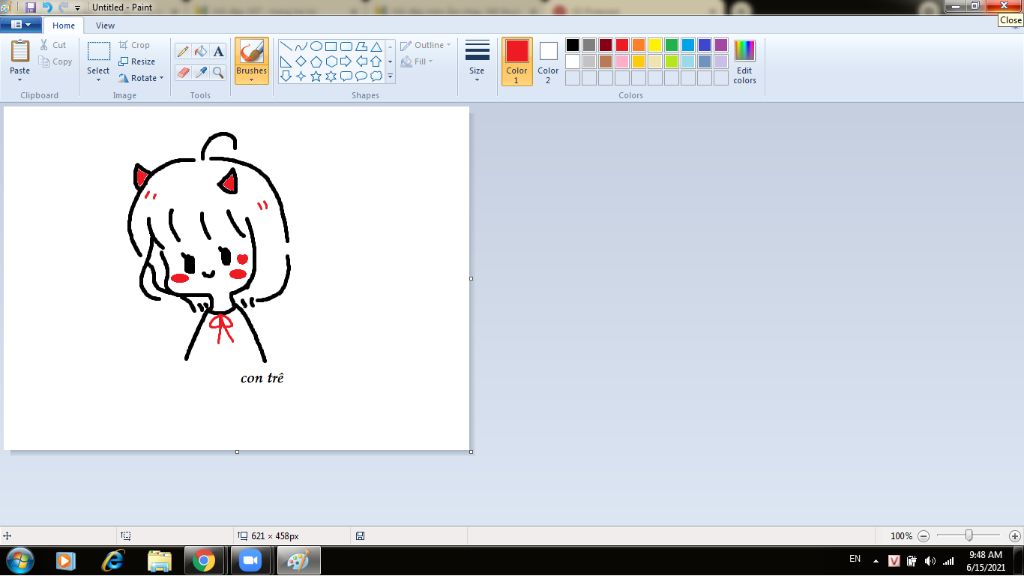Open the Size line thickness dropdown

click(477, 61)
